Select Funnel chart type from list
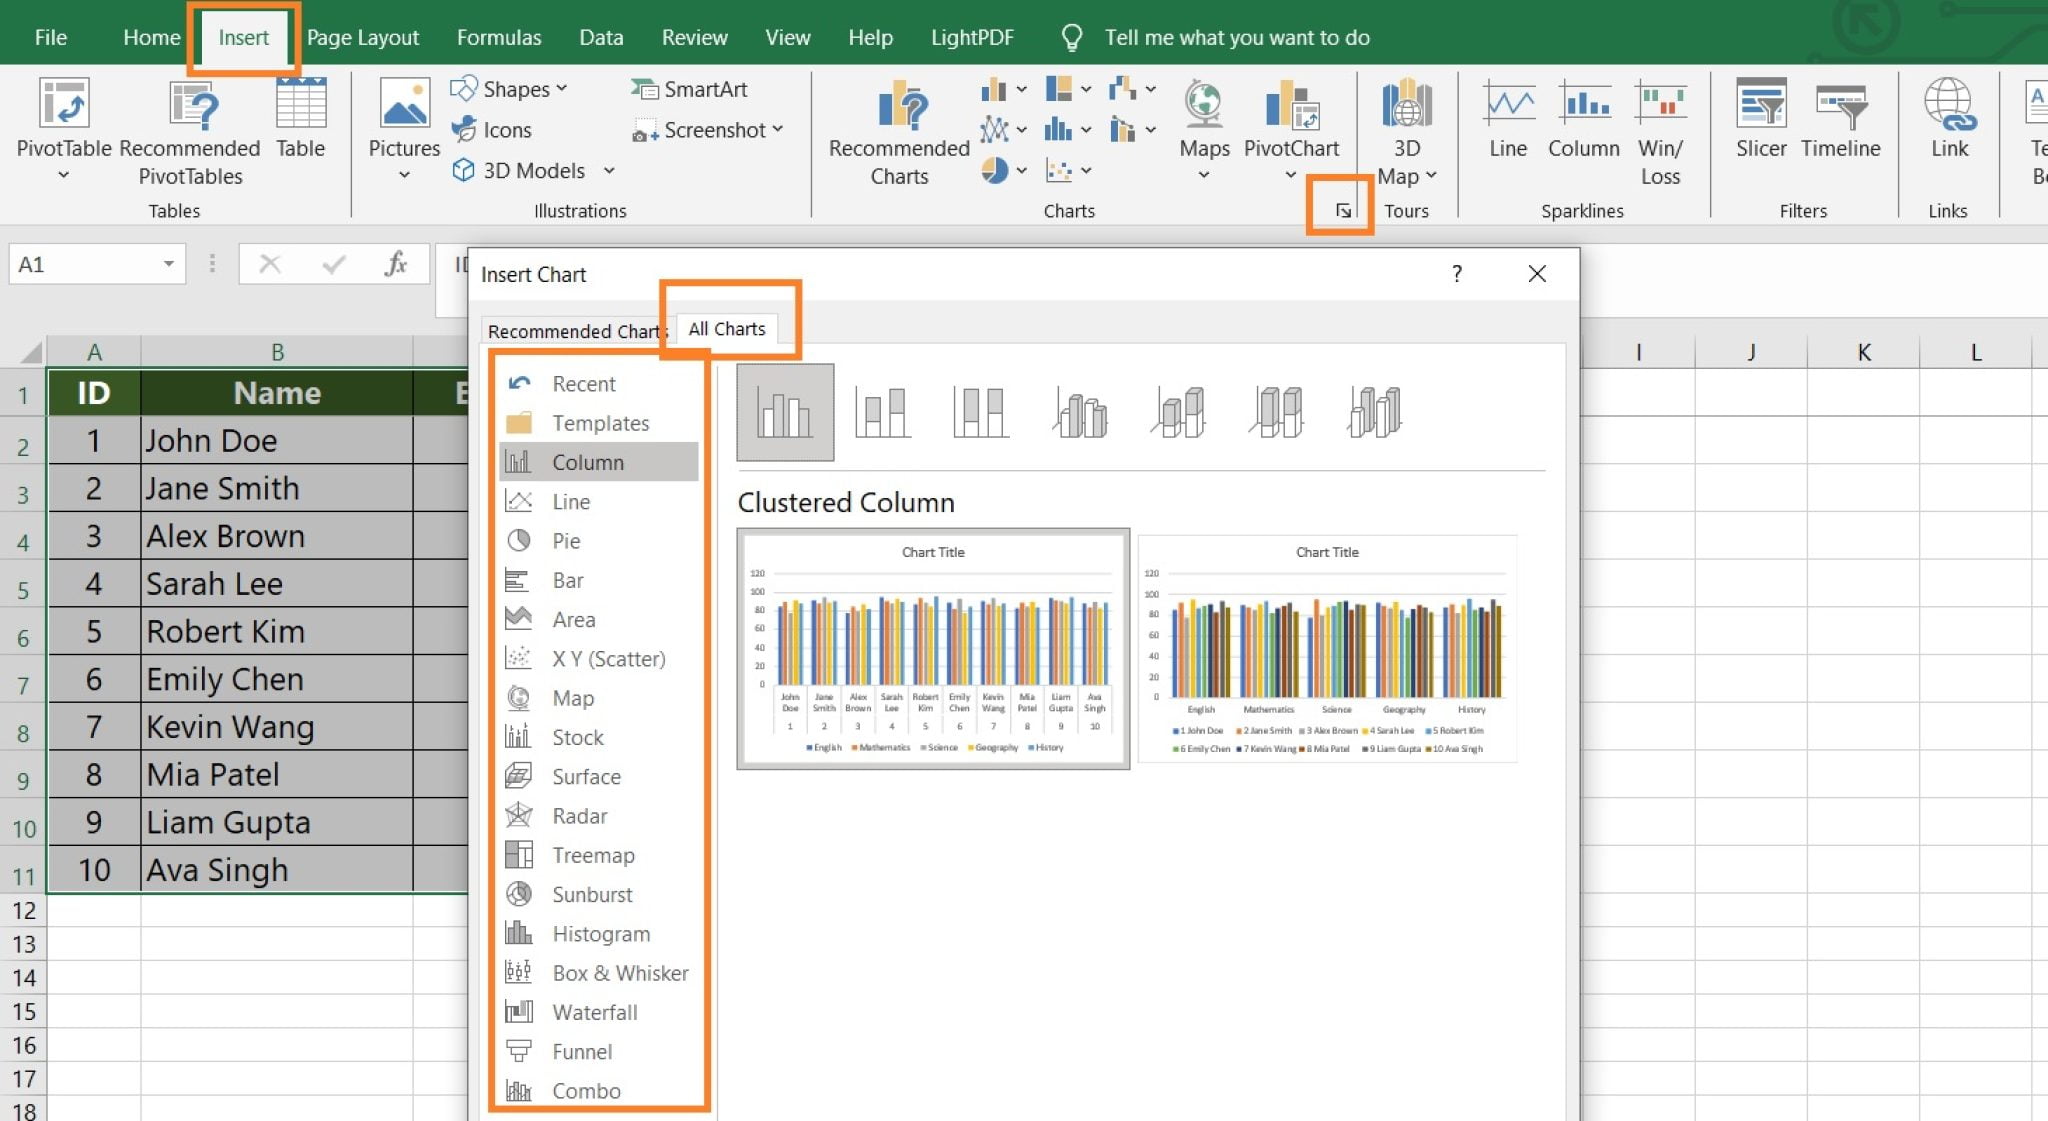 click(581, 1051)
